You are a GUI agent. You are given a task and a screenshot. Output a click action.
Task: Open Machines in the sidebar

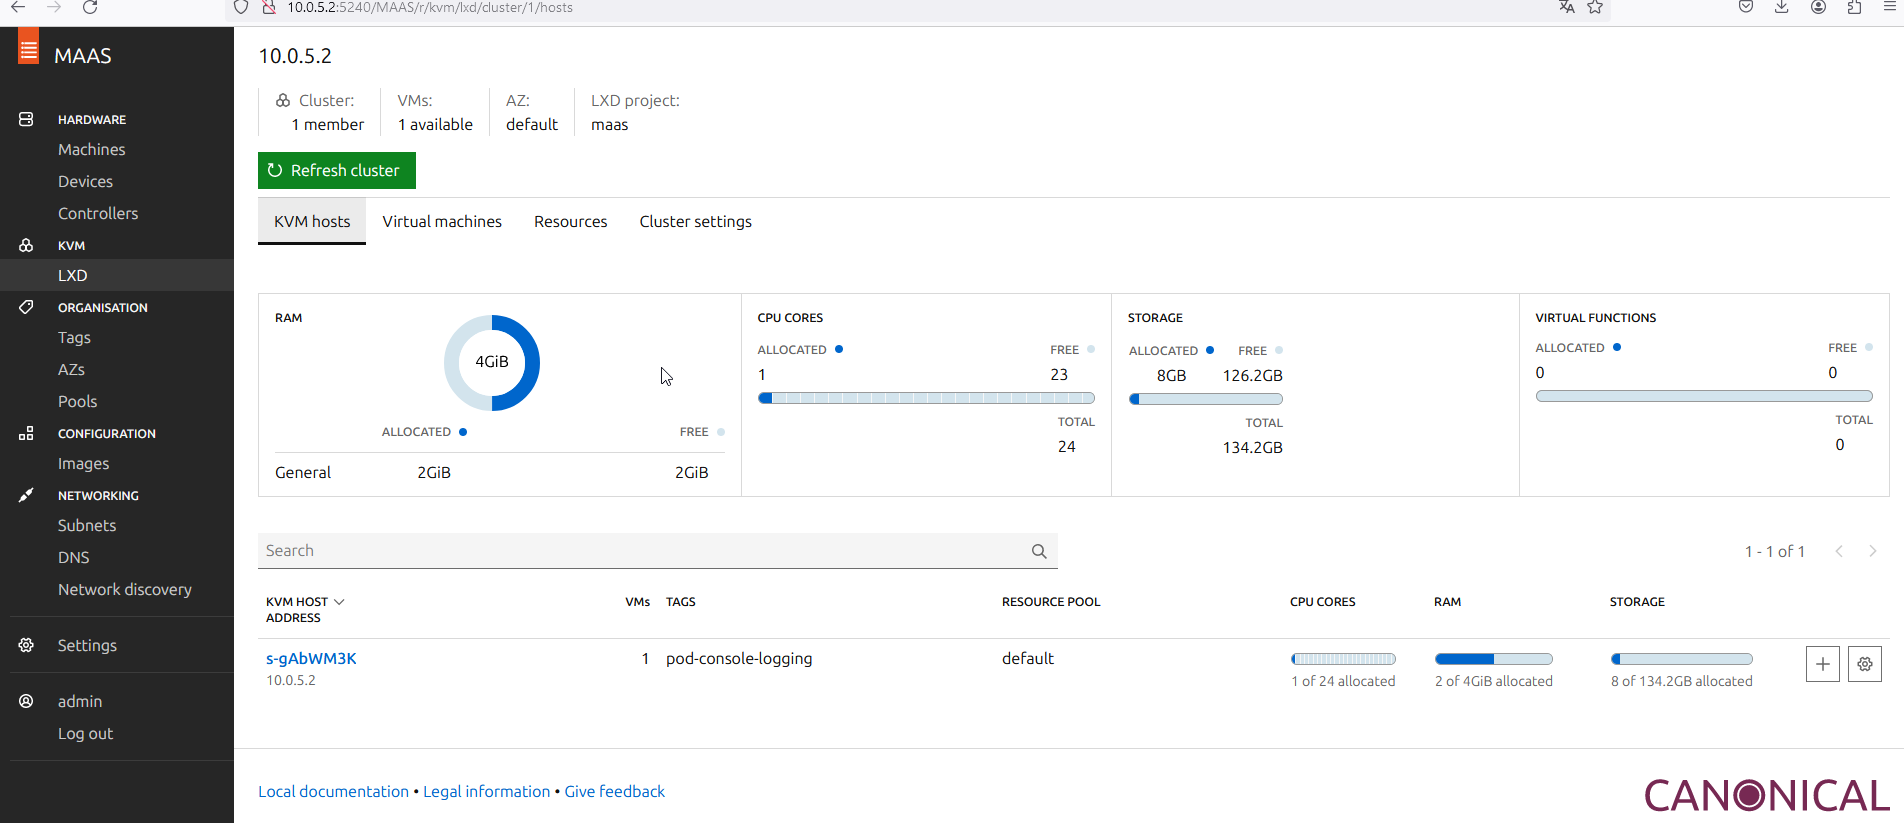coord(92,149)
